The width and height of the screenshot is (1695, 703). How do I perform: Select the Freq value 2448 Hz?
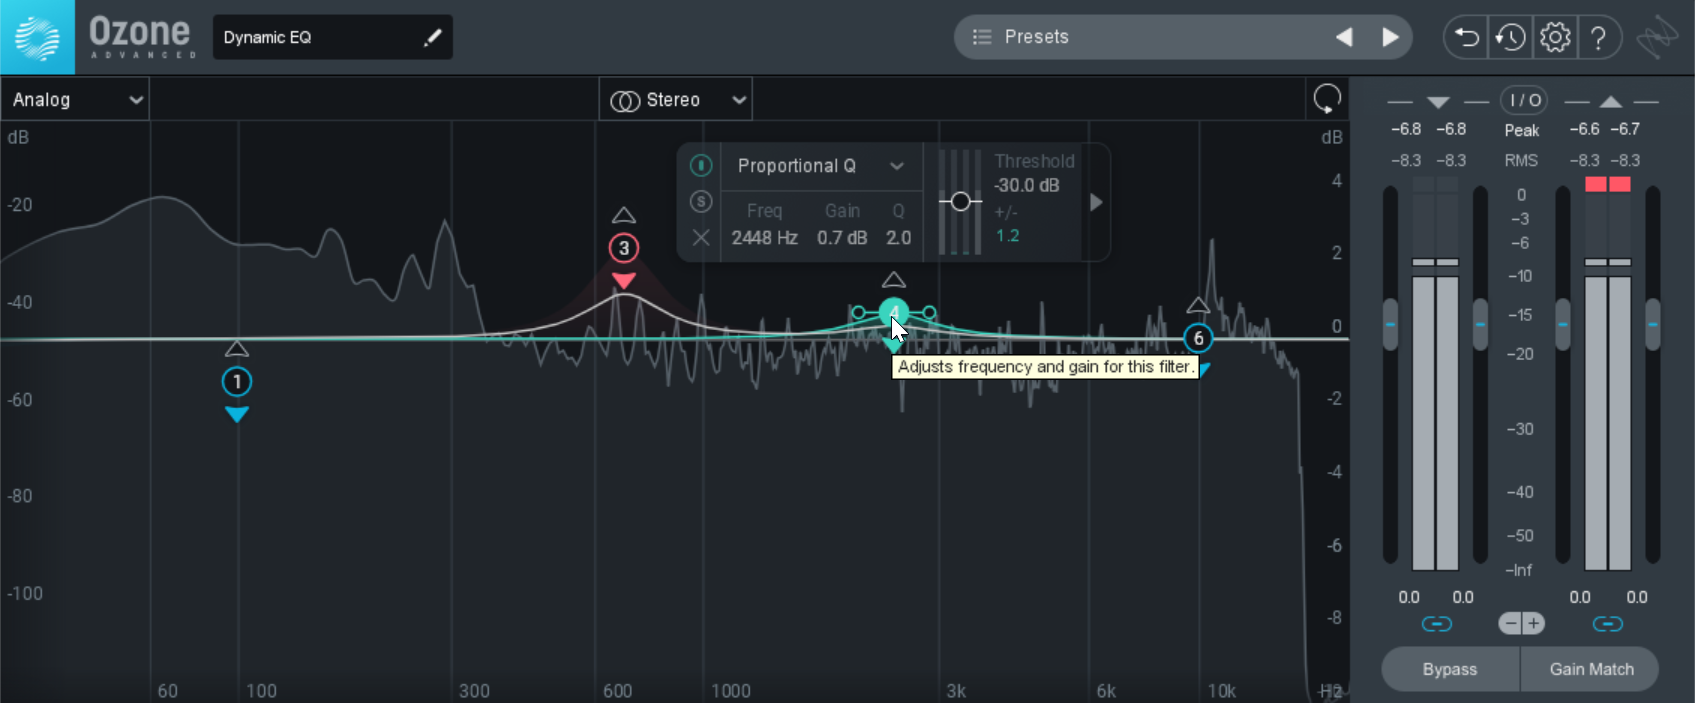pos(764,238)
